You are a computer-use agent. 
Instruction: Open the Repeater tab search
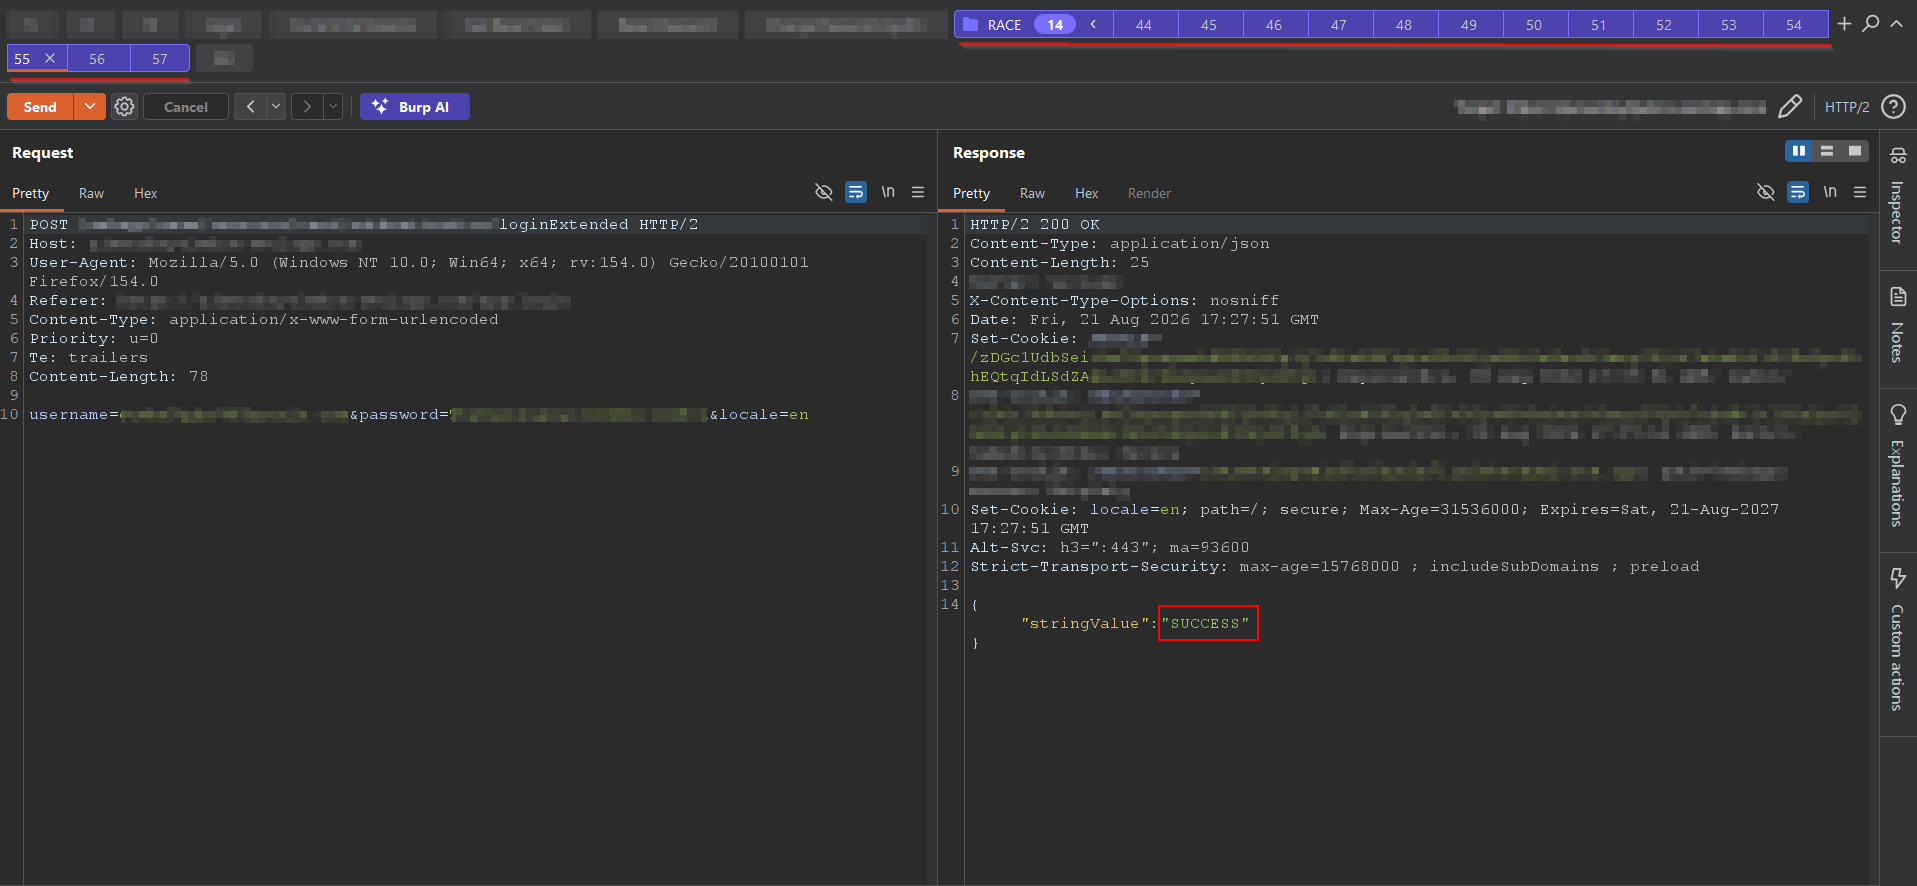[1870, 24]
